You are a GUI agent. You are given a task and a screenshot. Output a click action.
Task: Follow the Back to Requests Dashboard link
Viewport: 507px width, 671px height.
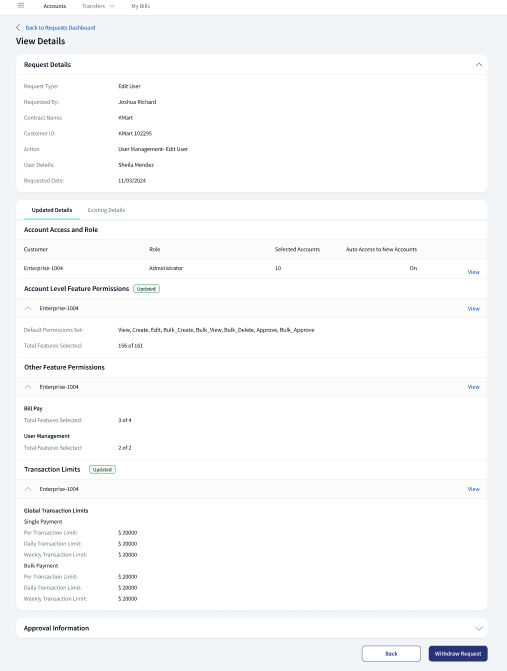60,27
